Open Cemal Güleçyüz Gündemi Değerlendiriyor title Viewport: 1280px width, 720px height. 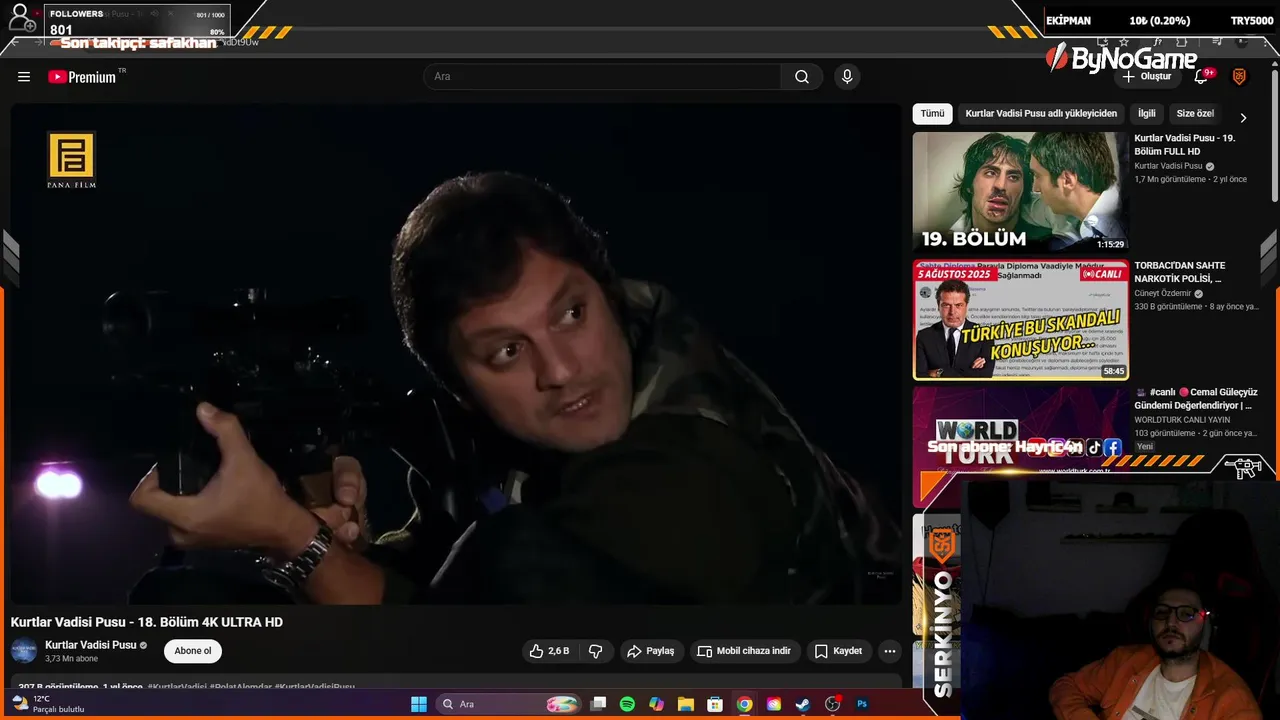[x=1196, y=399]
